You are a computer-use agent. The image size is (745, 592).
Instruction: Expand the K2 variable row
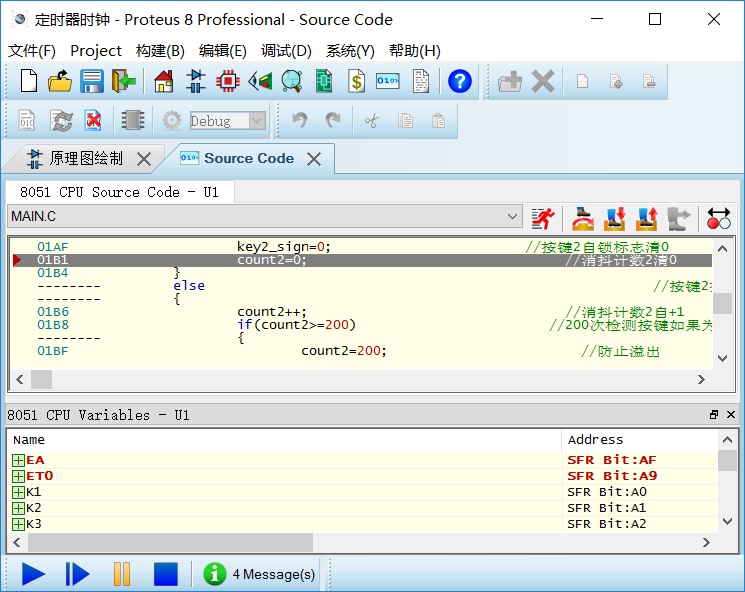[x=18, y=508]
